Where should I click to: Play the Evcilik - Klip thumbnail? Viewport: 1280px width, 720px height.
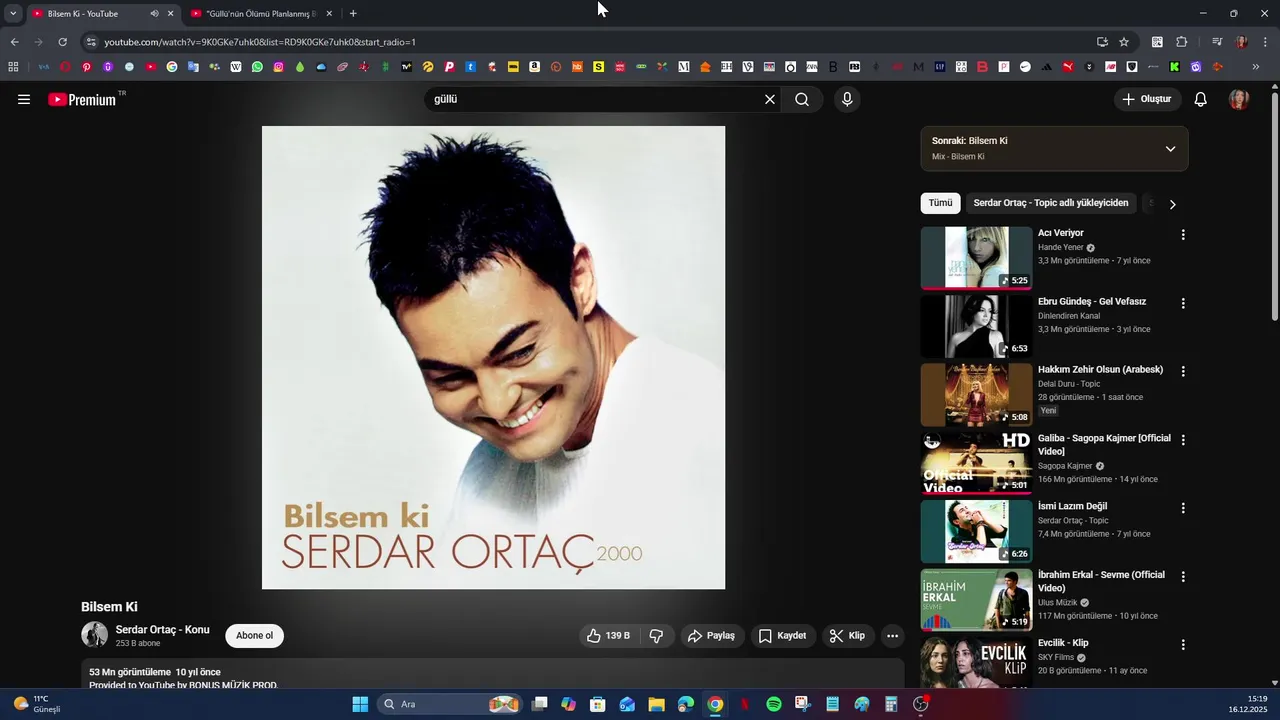click(976, 663)
